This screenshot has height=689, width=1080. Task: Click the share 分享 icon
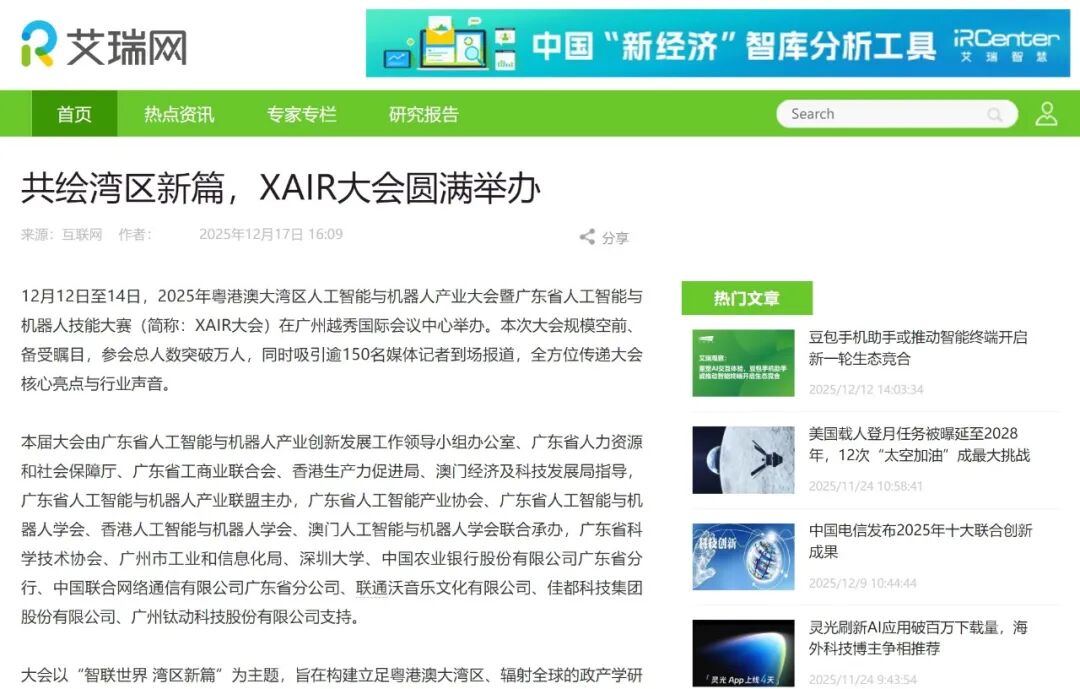[x=587, y=237]
